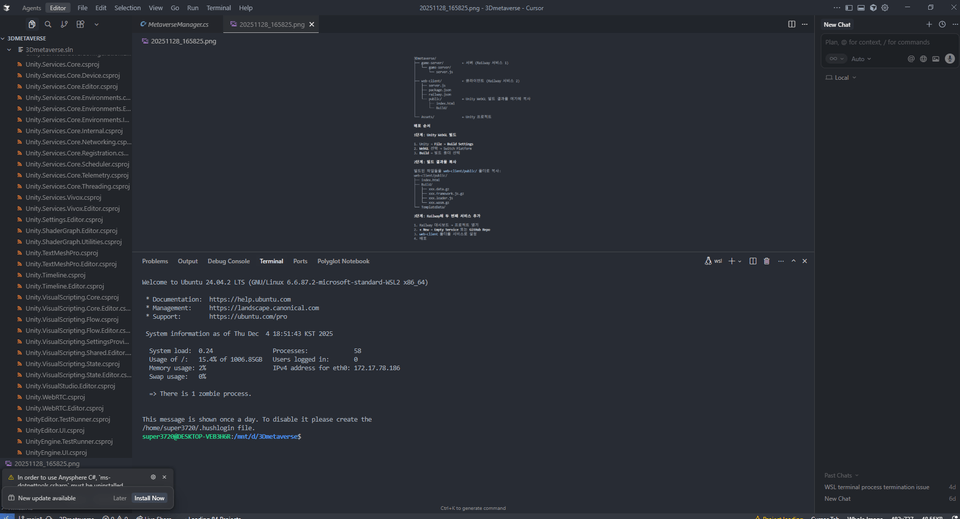The image size is (960, 519).
Task: Open the Edit menu
Action: tap(101, 8)
